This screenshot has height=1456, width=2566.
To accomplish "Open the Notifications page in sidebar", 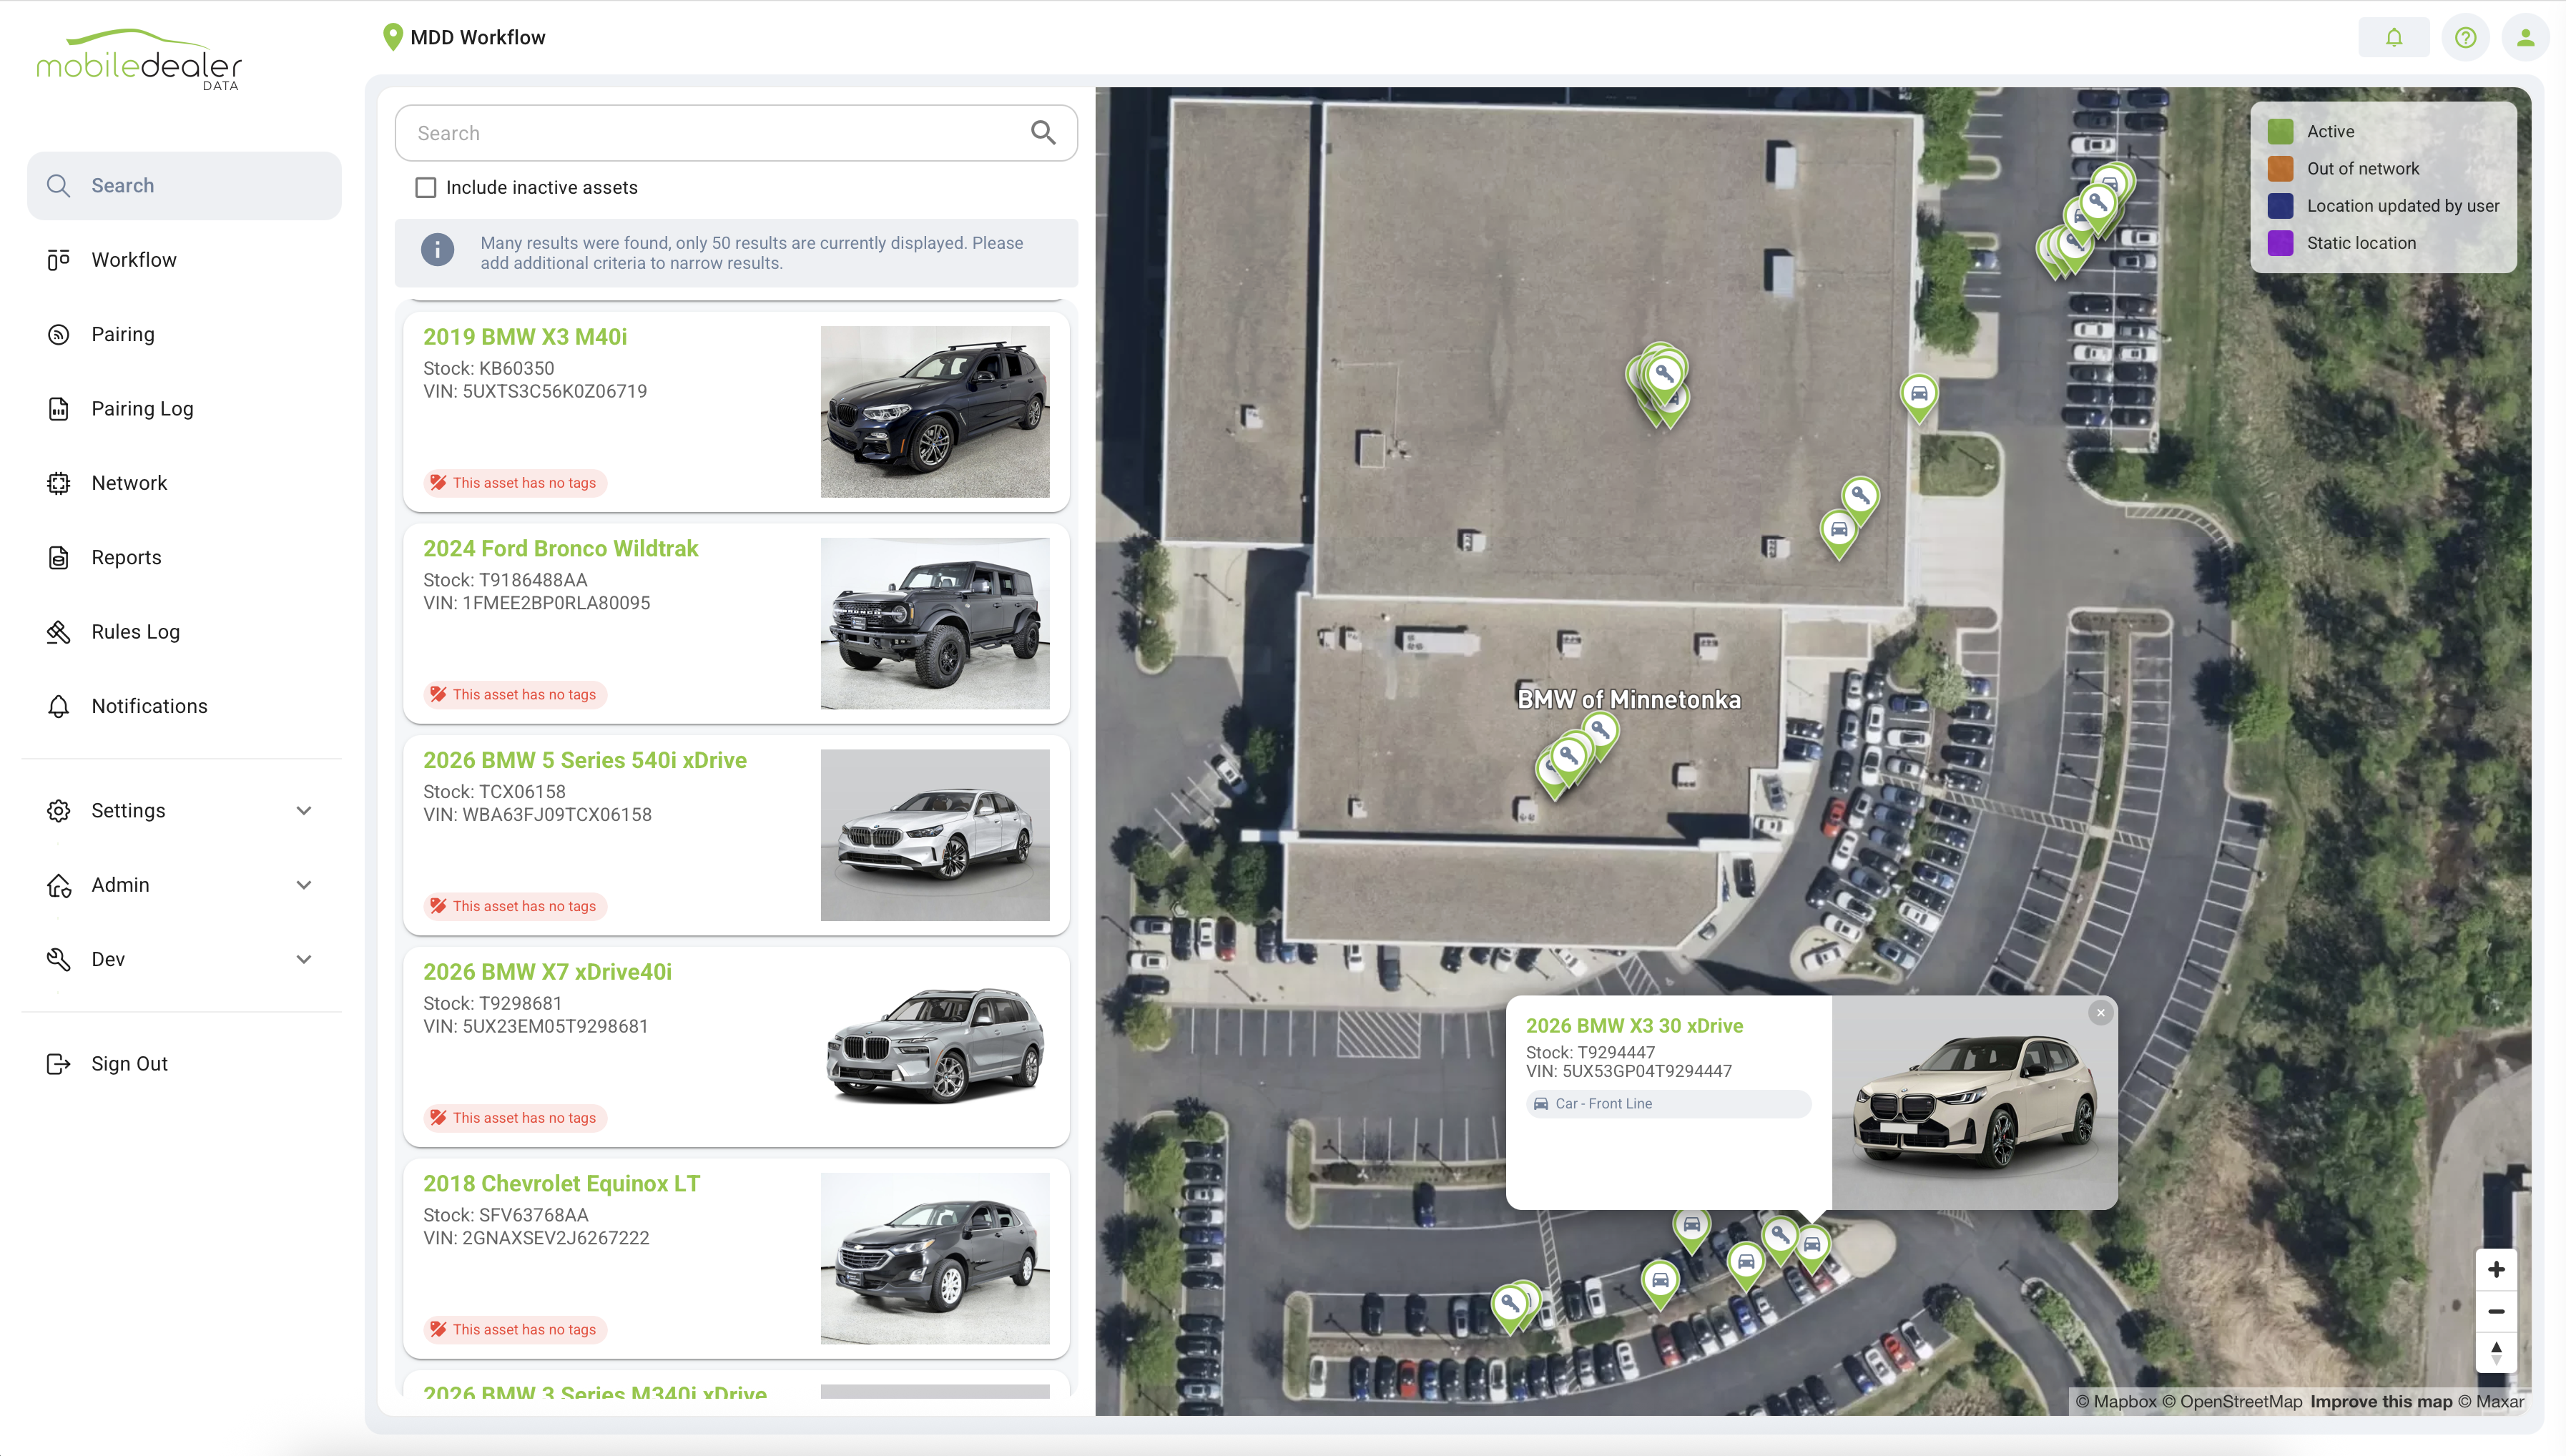I will point(184,706).
